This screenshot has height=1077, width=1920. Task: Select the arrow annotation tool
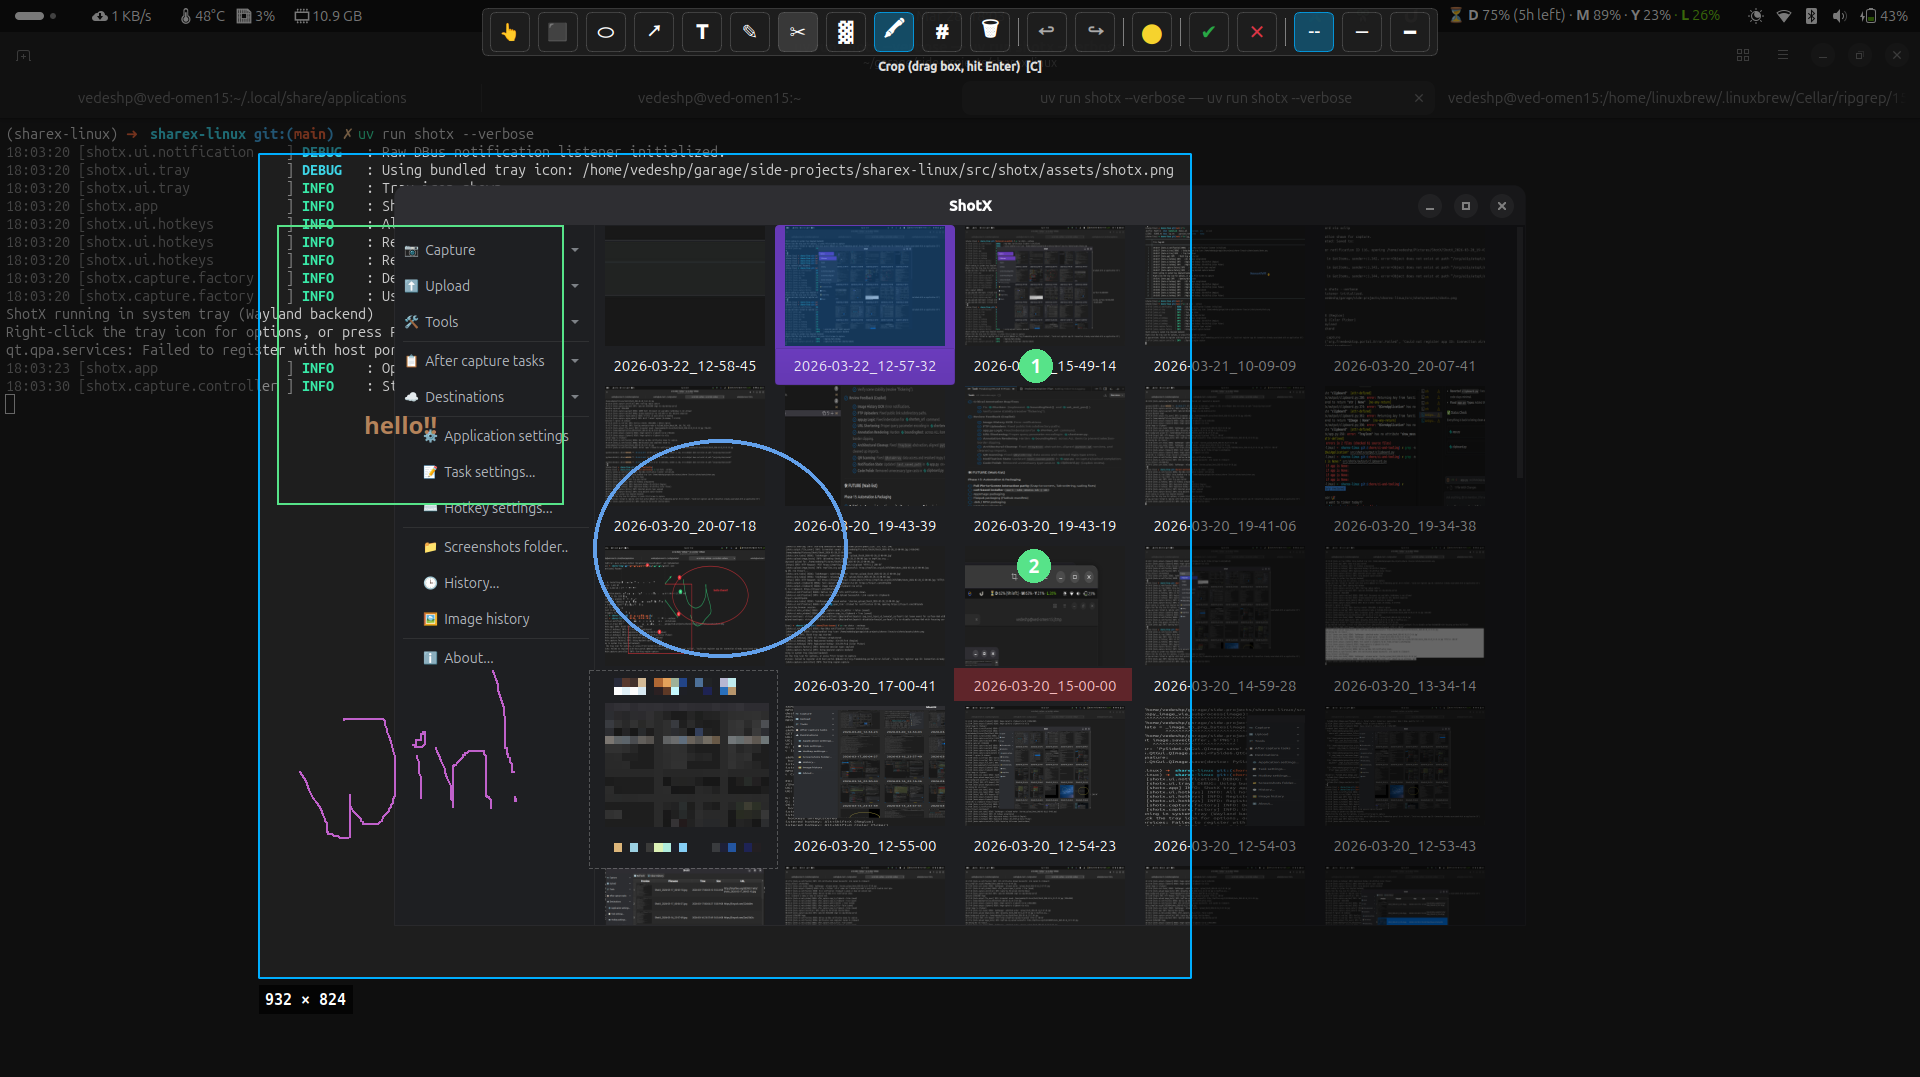click(654, 32)
